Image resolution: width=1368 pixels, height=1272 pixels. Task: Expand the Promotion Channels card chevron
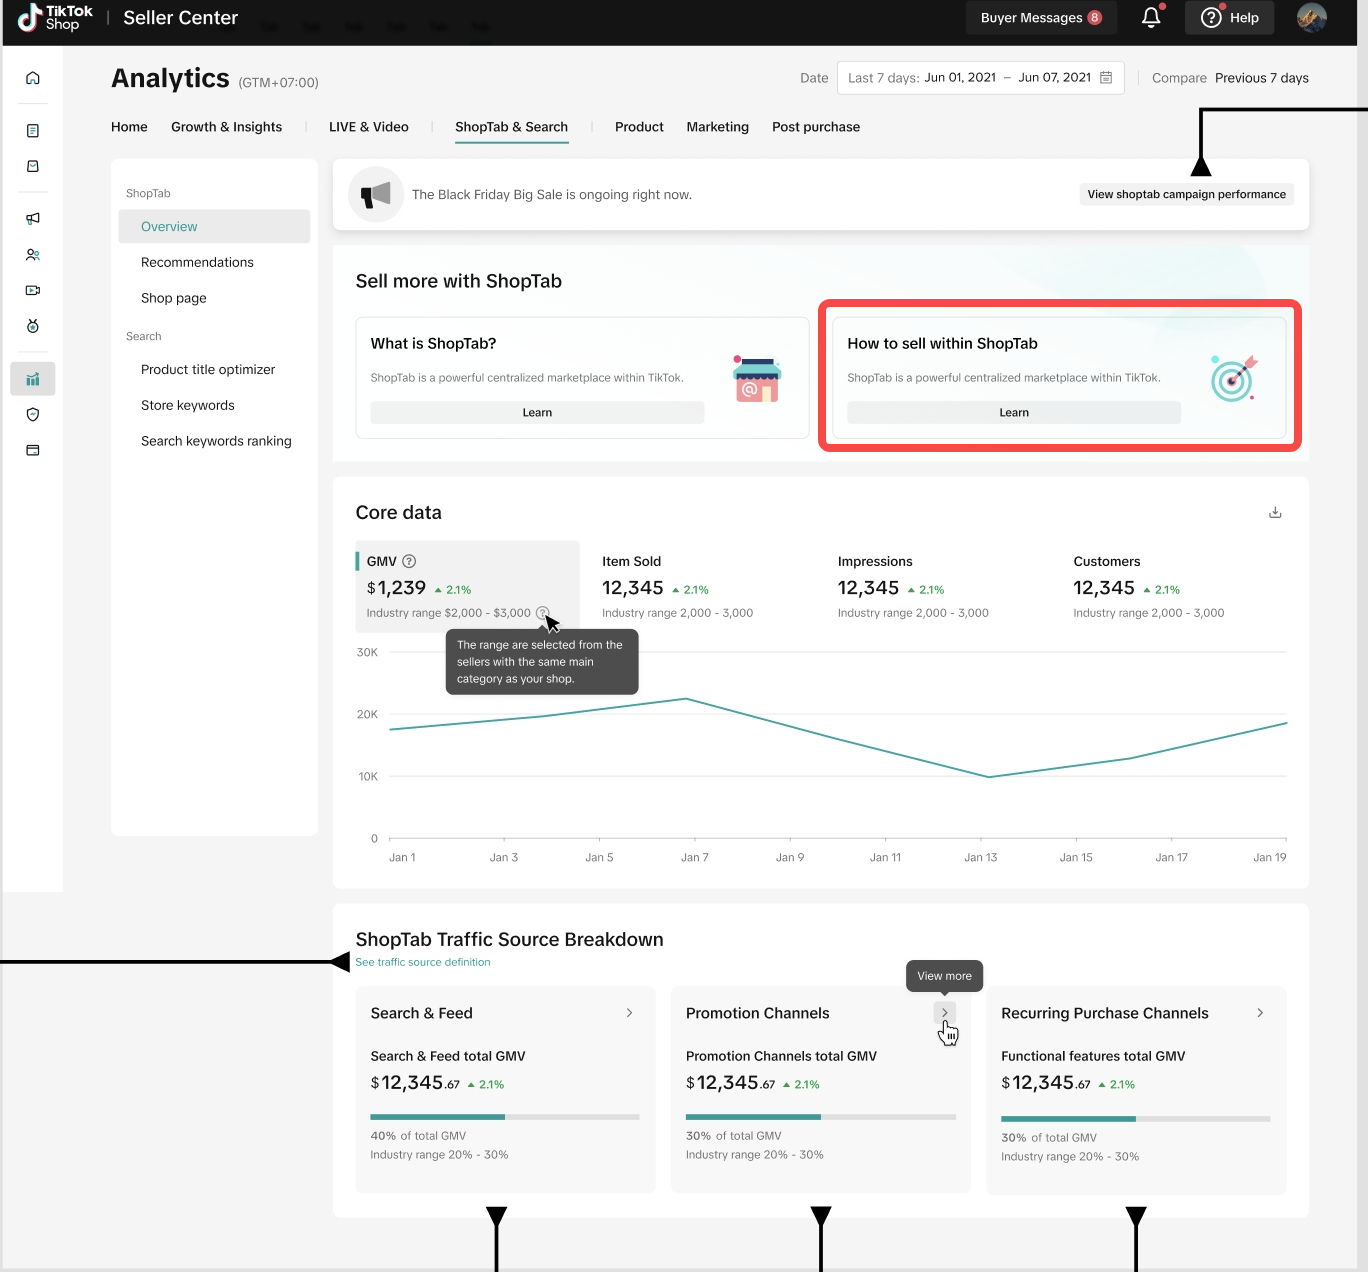pyautogui.click(x=945, y=1013)
